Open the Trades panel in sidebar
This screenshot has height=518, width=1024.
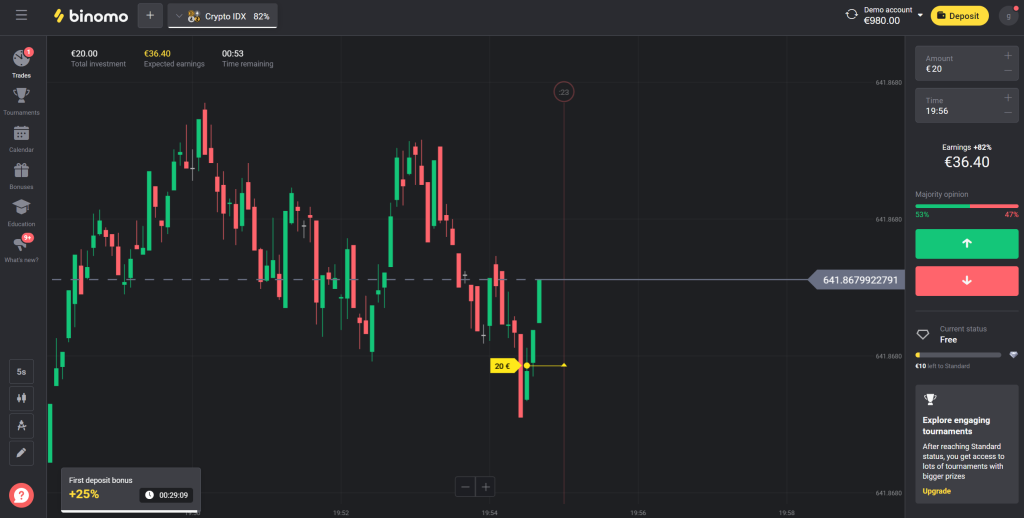(x=21, y=61)
